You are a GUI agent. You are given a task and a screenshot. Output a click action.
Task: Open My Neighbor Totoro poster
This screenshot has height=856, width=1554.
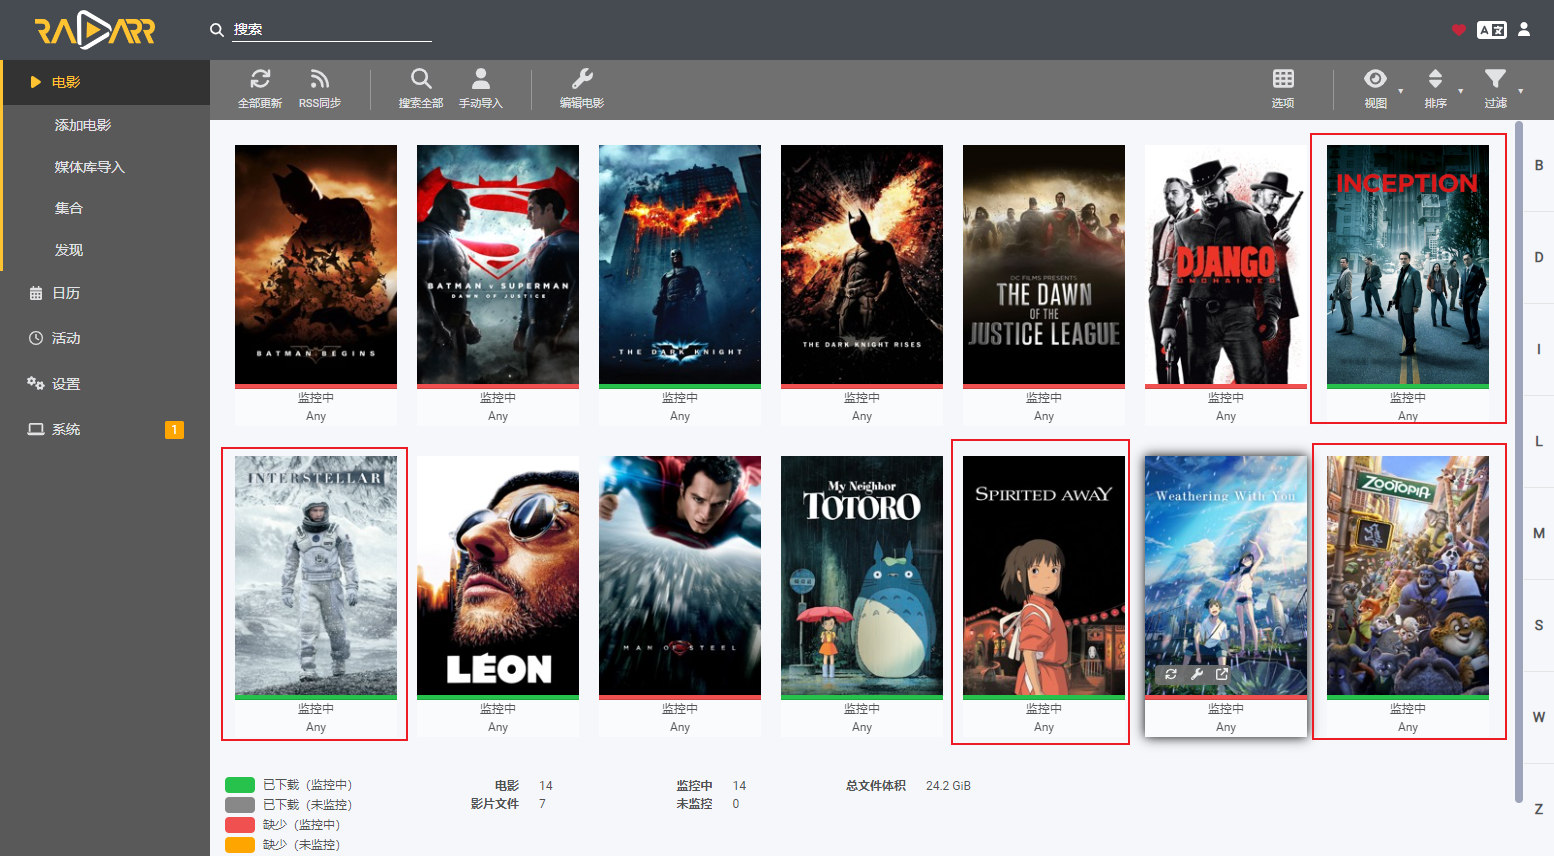click(x=862, y=576)
